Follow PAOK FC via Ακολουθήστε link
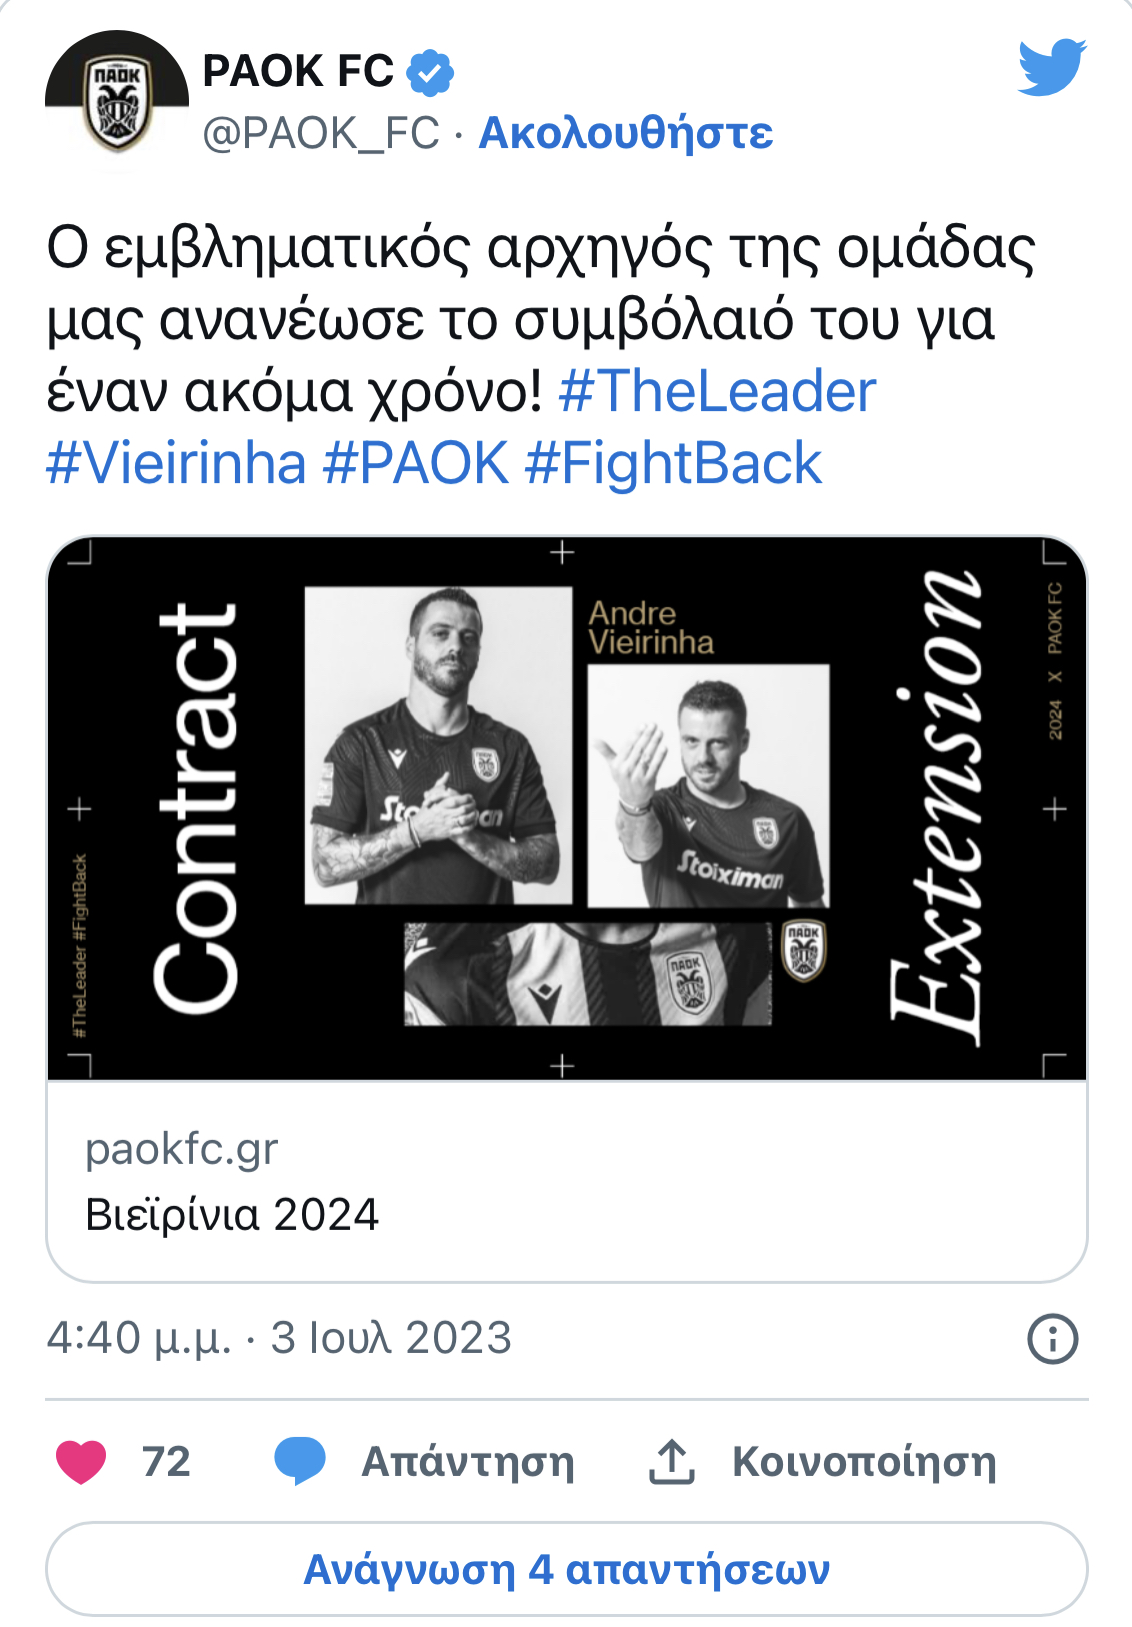Image resolution: width=1132 pixels, height=1627 pixels. point(626,133)
